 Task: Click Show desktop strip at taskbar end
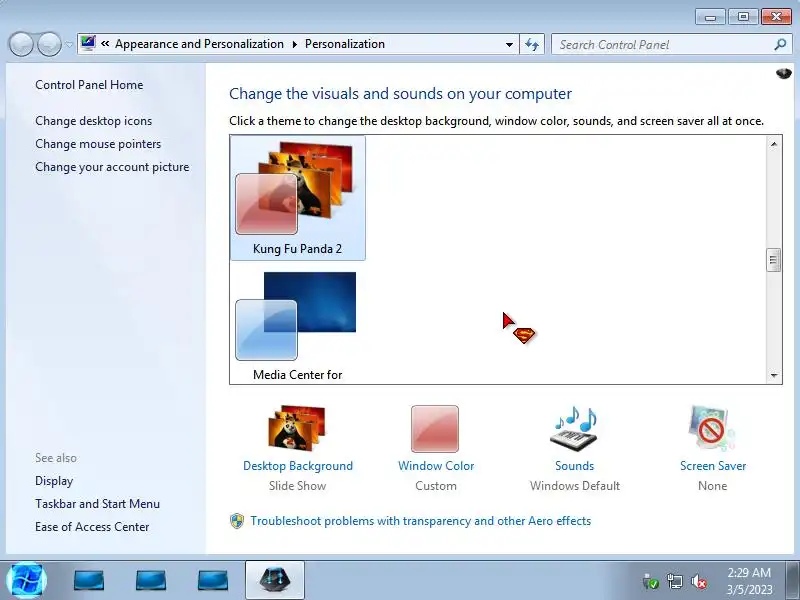[792, 581]
